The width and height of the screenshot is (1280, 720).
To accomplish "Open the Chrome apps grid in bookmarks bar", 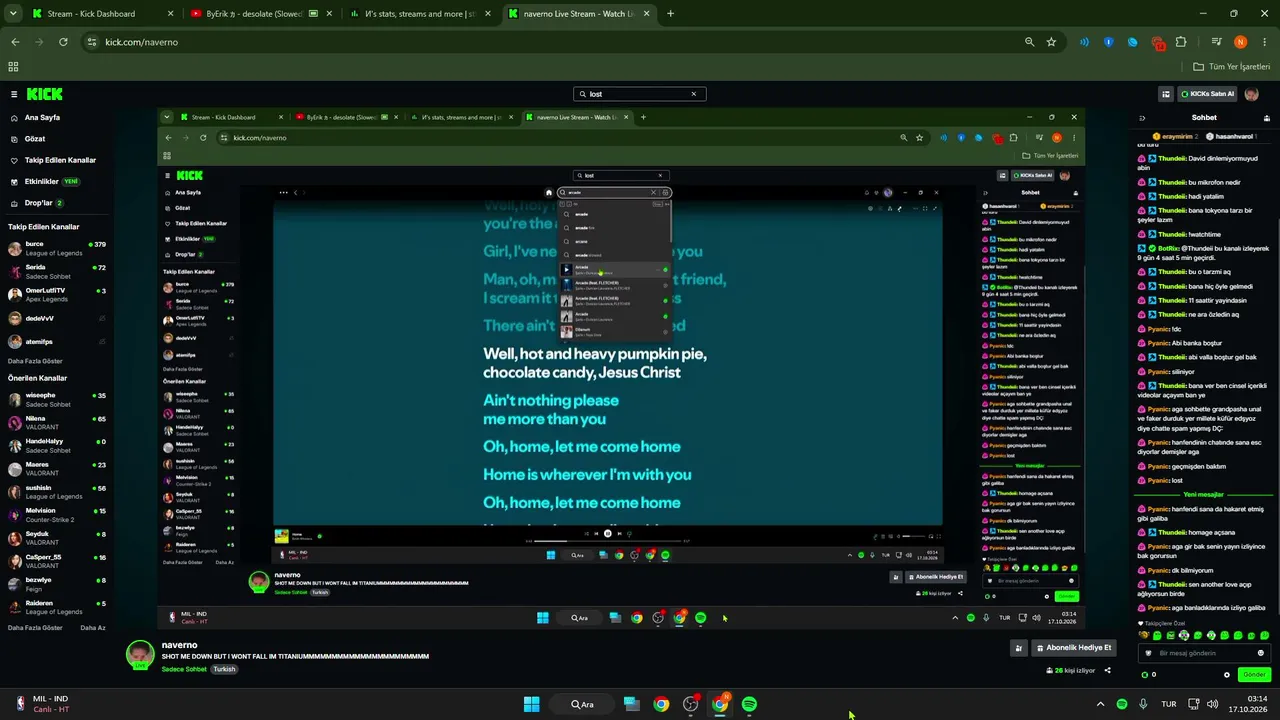I will [13, 67].
